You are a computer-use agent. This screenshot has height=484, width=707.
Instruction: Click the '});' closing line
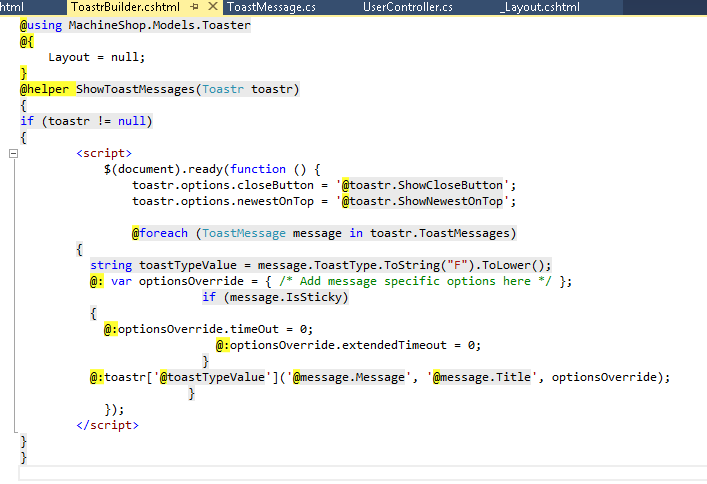coord(114,409)
